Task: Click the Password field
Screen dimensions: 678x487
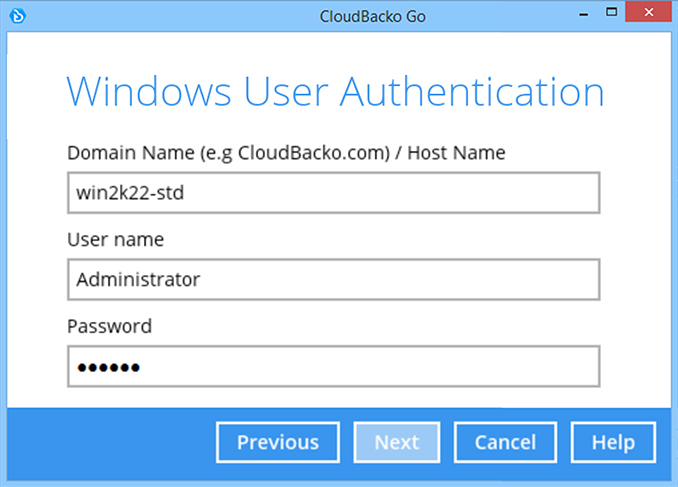Action: tap(333, 366)
